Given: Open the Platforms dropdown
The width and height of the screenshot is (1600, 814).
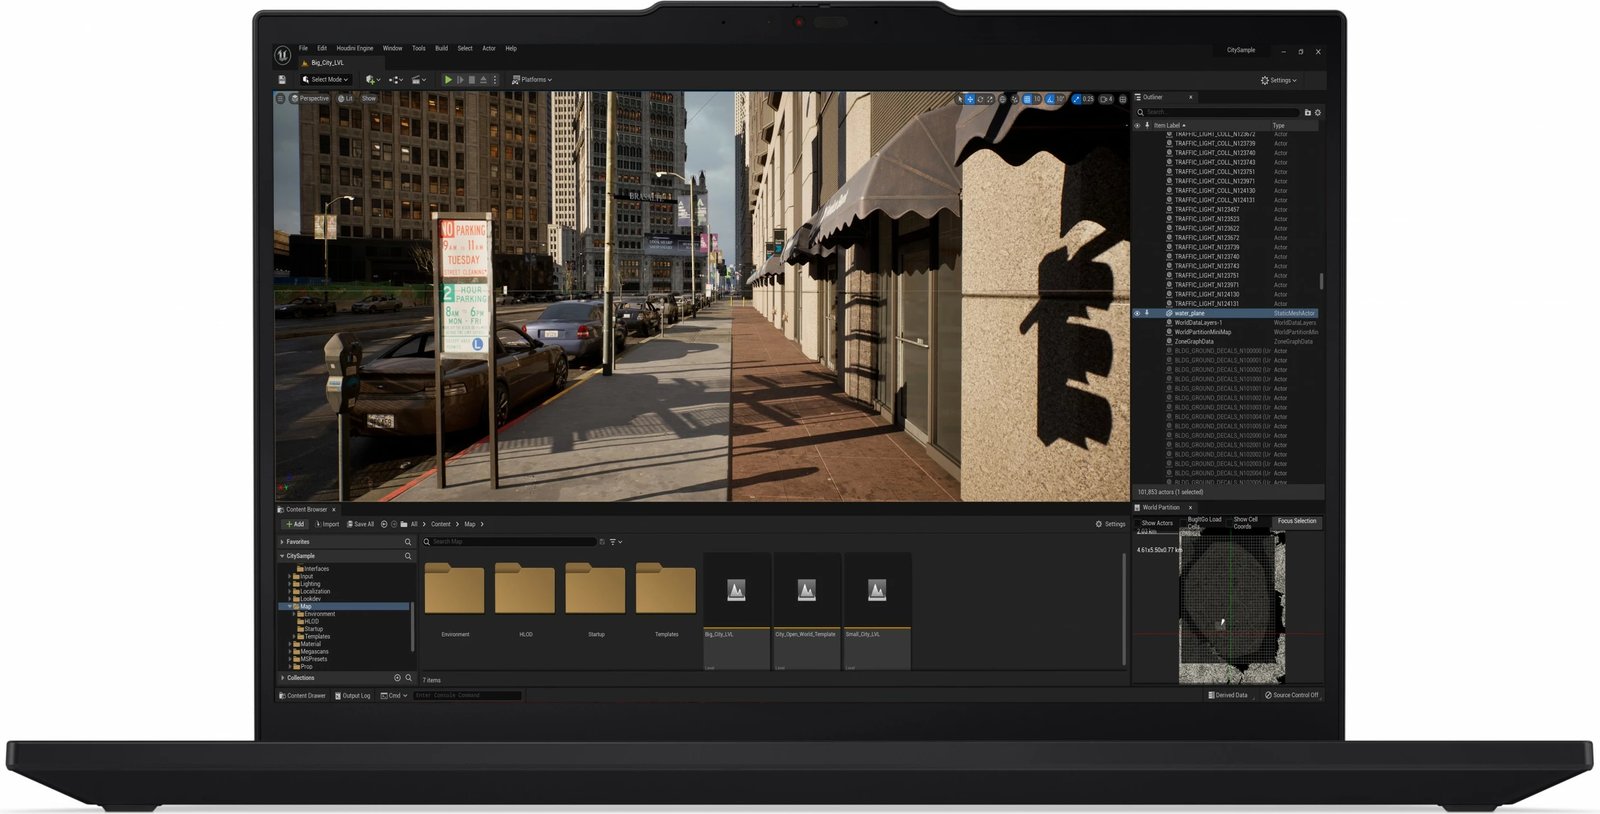Looking at the screenshot, I should (x=532, y=80).
